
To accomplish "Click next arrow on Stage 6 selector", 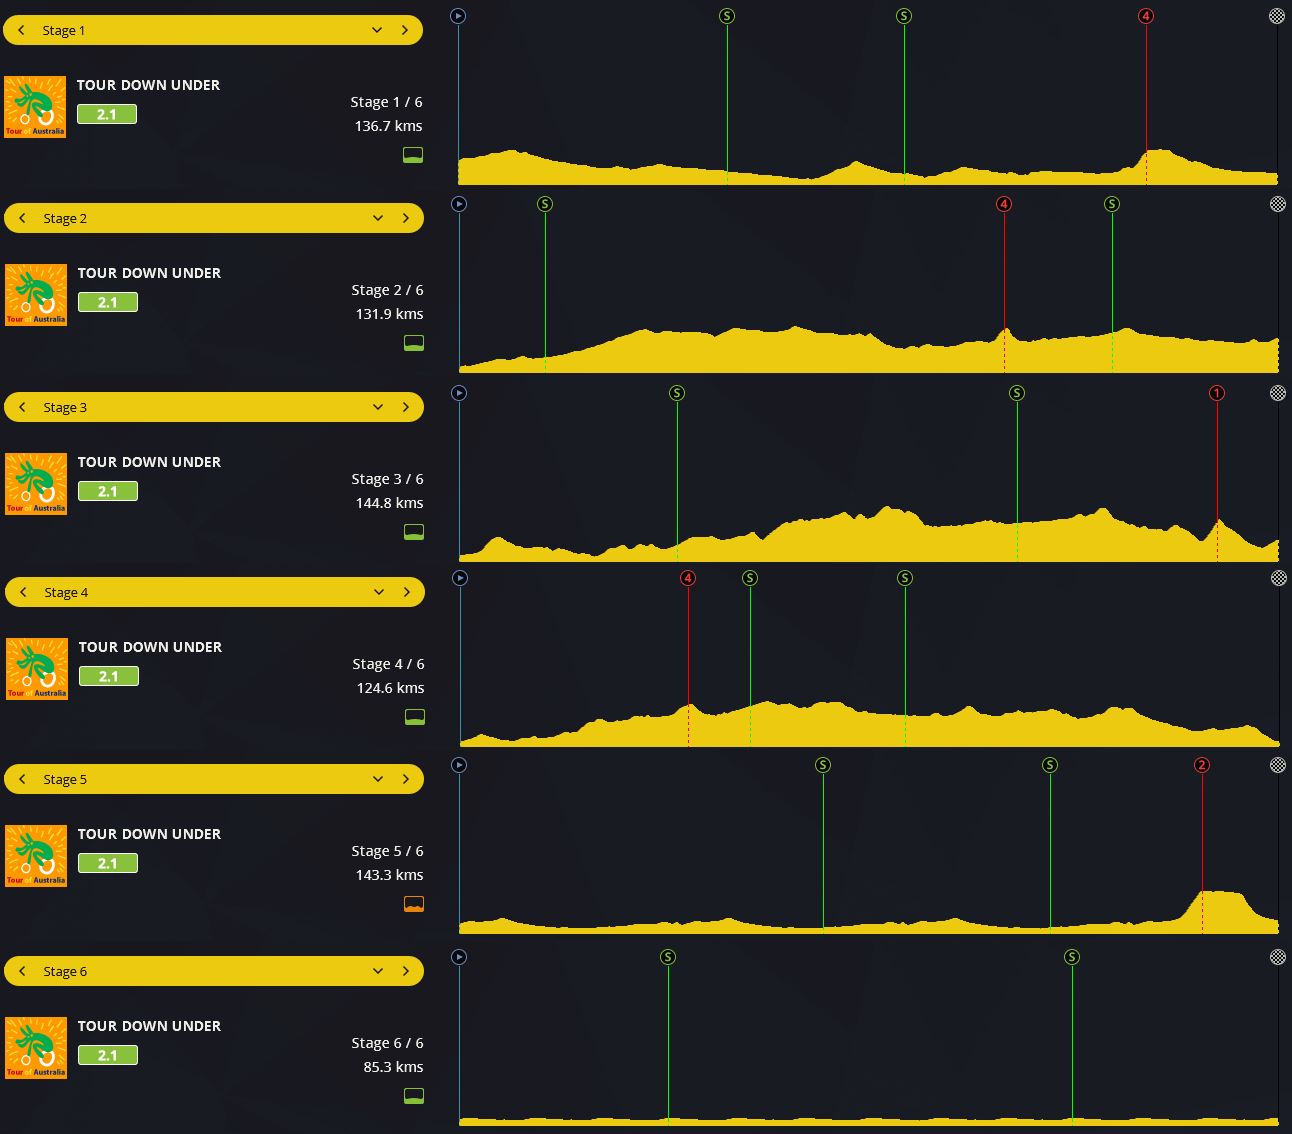I will point(405,971).
